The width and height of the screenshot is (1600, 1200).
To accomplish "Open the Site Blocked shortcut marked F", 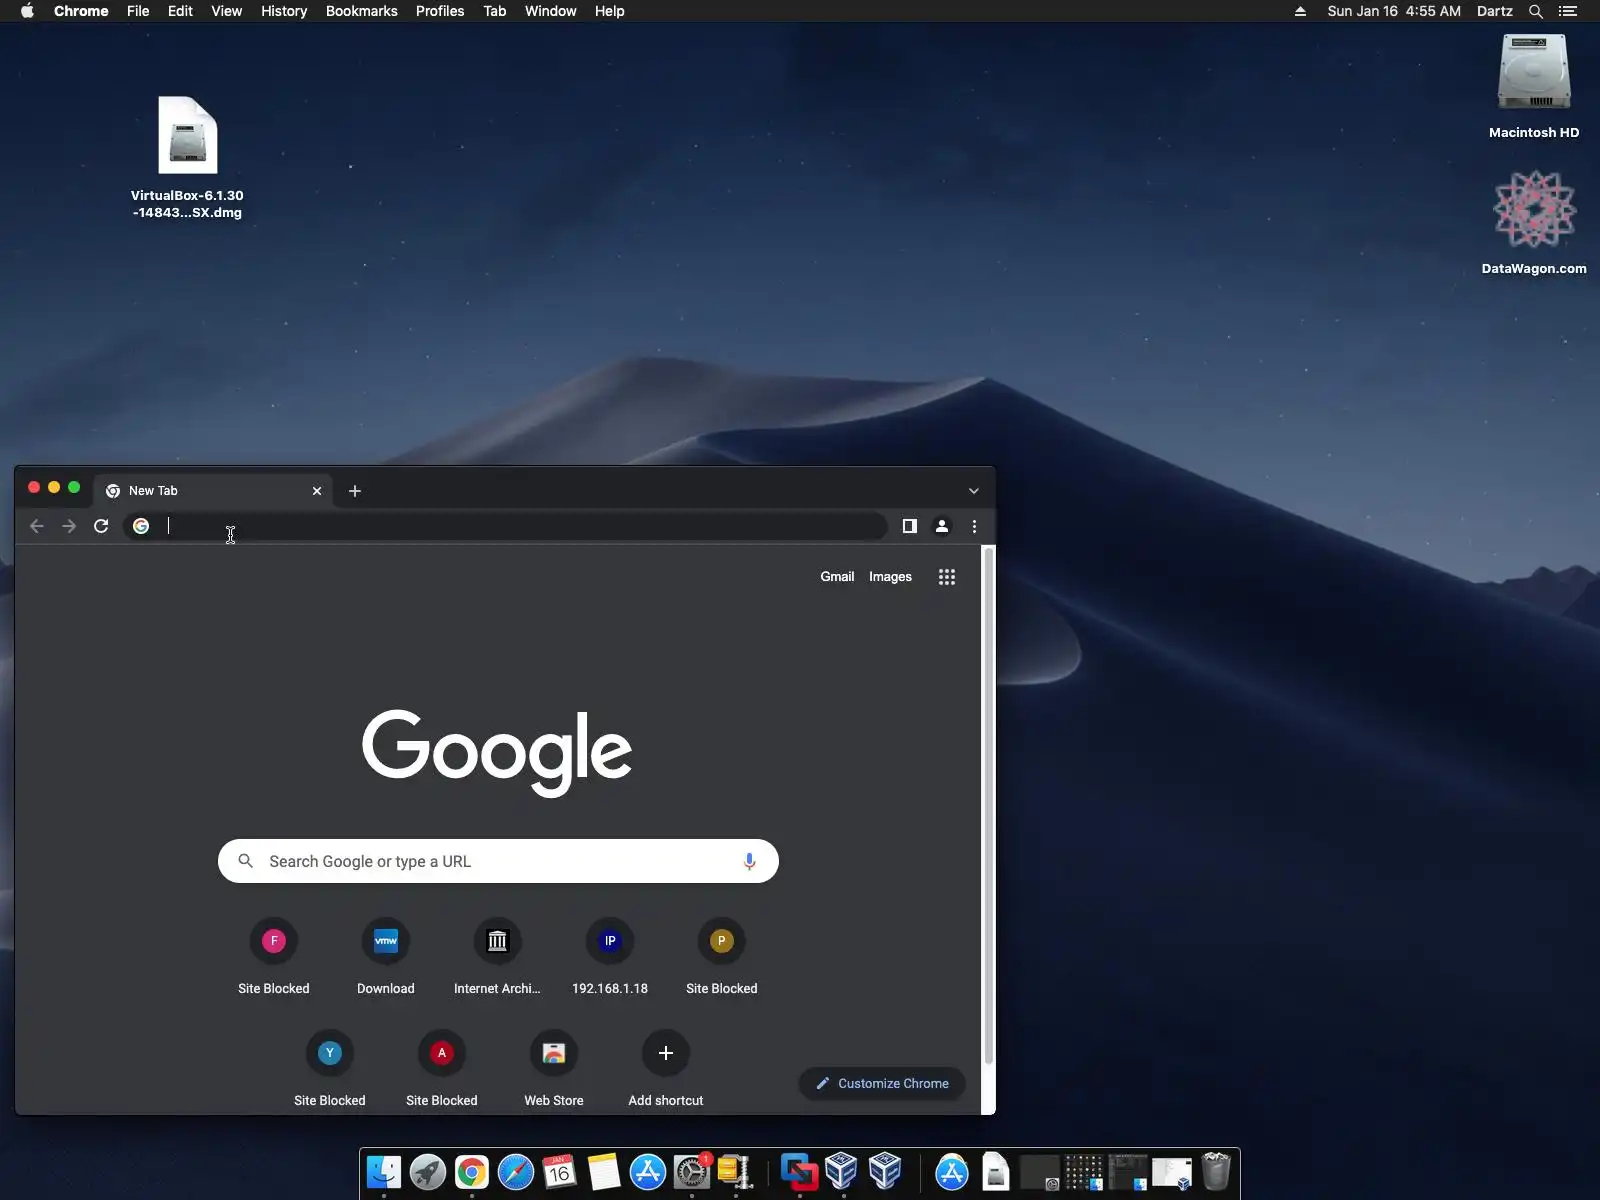I will (274, 957).
